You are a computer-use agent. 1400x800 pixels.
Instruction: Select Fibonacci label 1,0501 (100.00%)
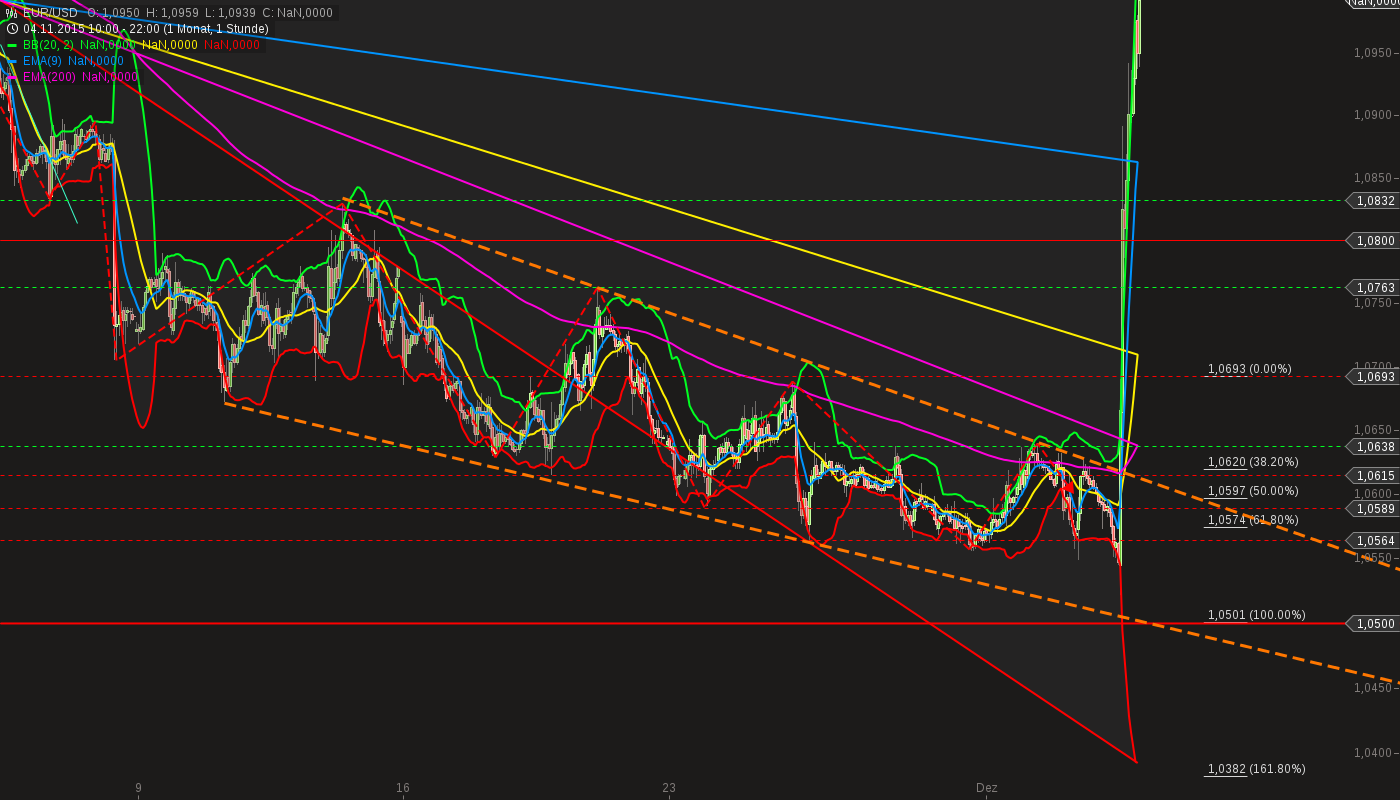point(1256,615)
